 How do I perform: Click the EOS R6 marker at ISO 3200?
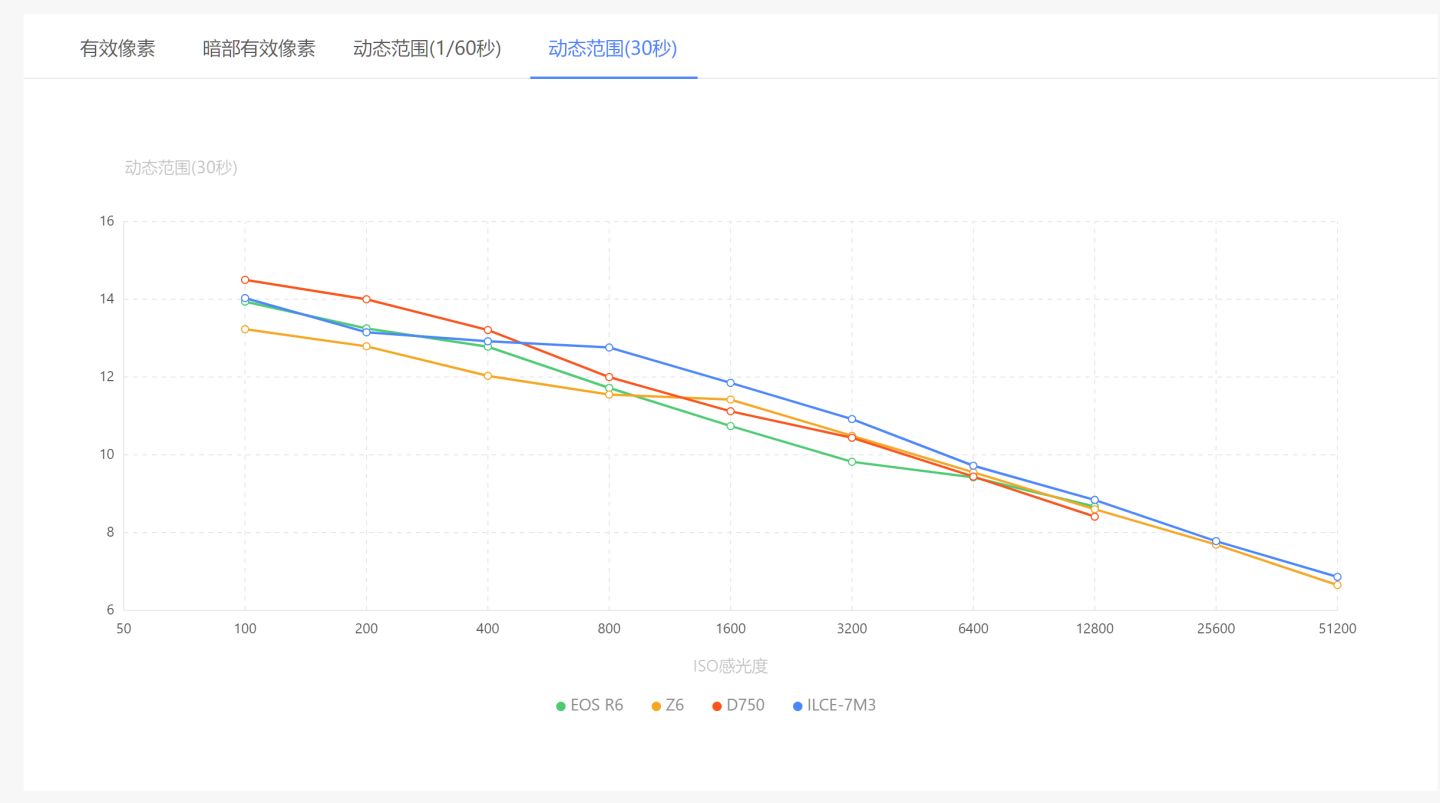coord(852,460)
